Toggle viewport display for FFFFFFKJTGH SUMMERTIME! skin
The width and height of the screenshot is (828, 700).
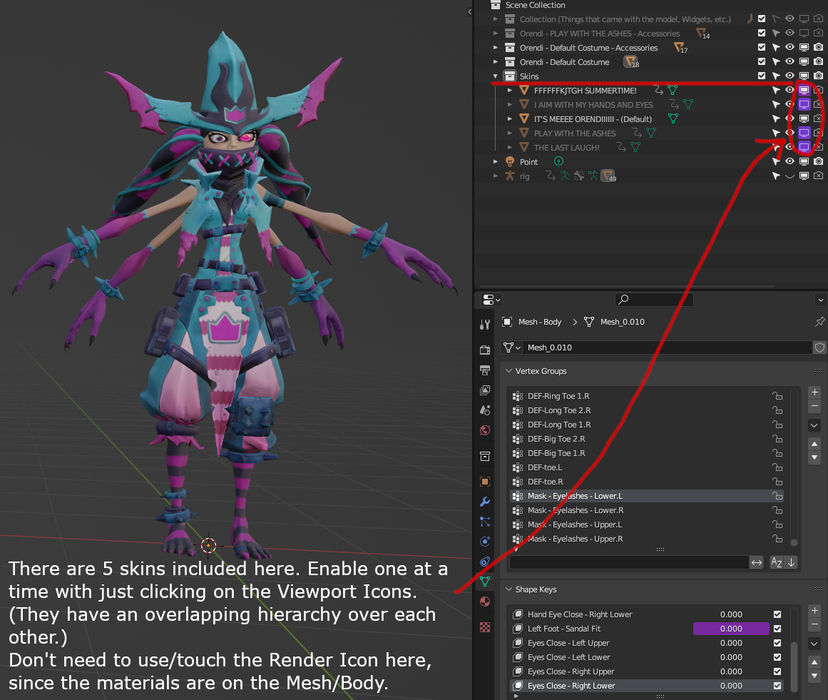coord(804,90)
